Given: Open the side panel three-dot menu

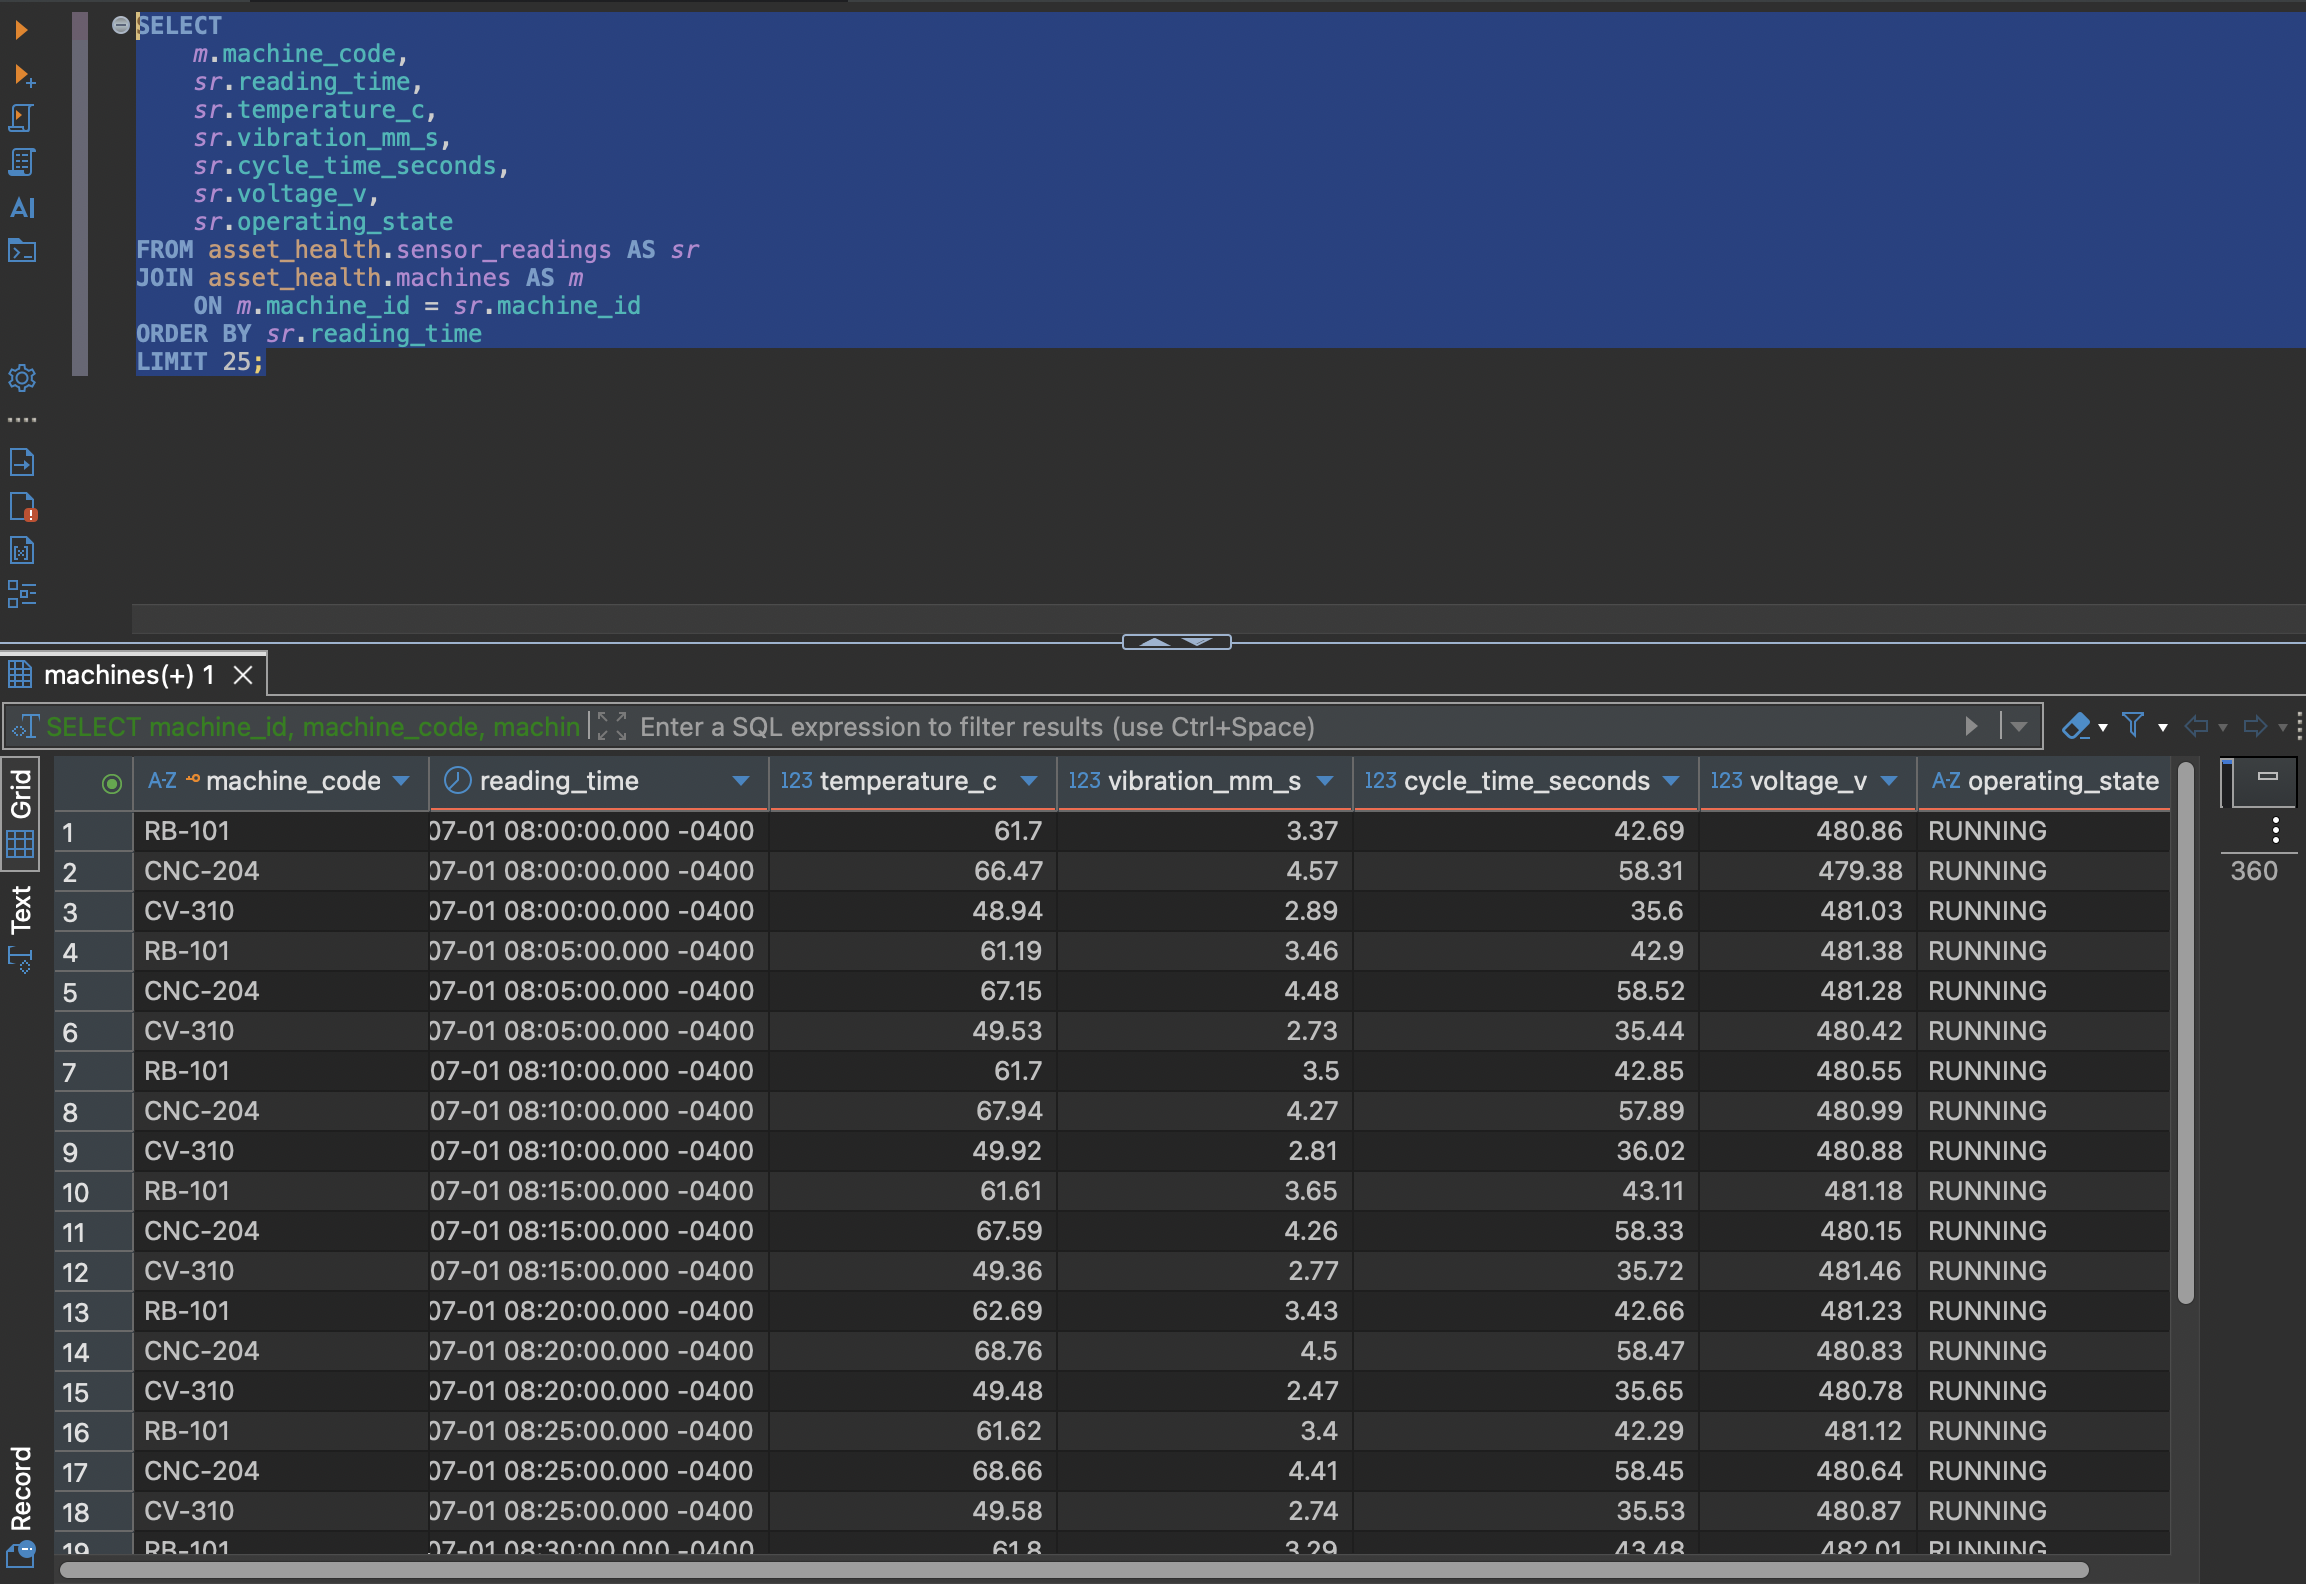Looking at the screenshot, I should (2275, 830).
